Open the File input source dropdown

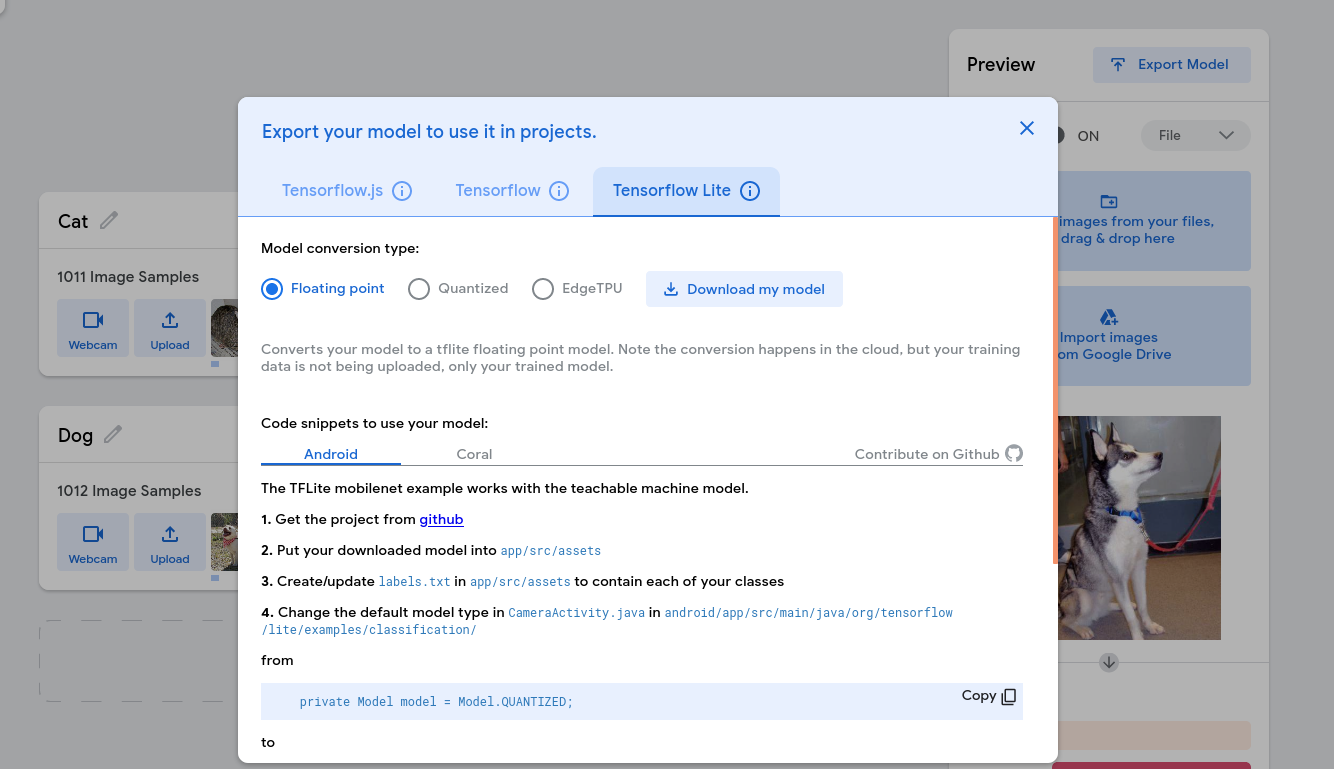(x=1196, y=136)
